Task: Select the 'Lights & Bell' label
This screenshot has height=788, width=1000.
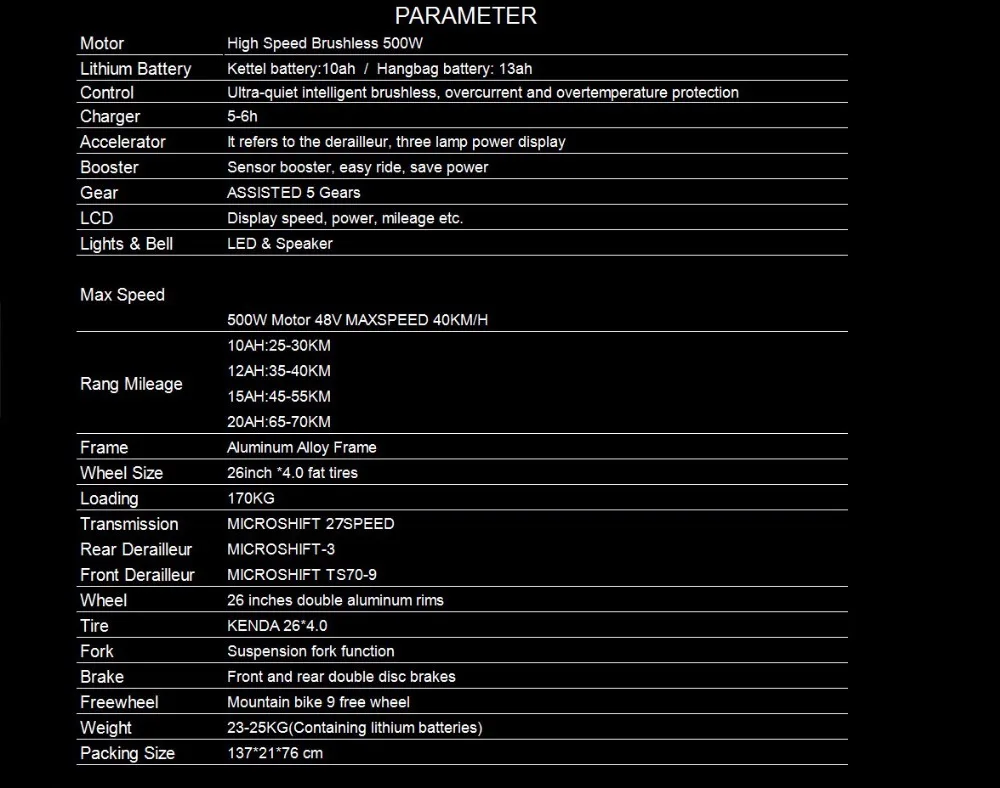Action: 126,244
